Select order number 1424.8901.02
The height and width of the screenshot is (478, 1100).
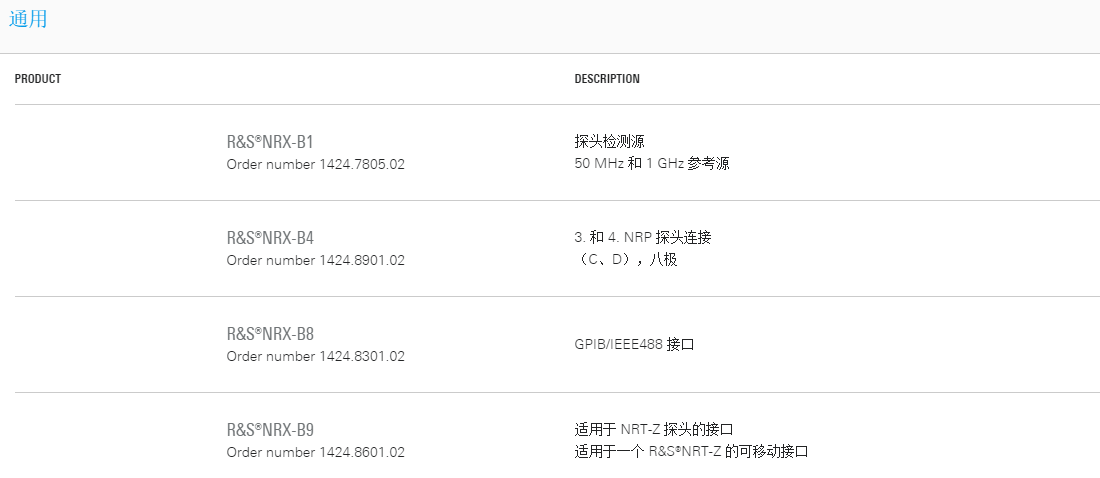pos(362,260)
